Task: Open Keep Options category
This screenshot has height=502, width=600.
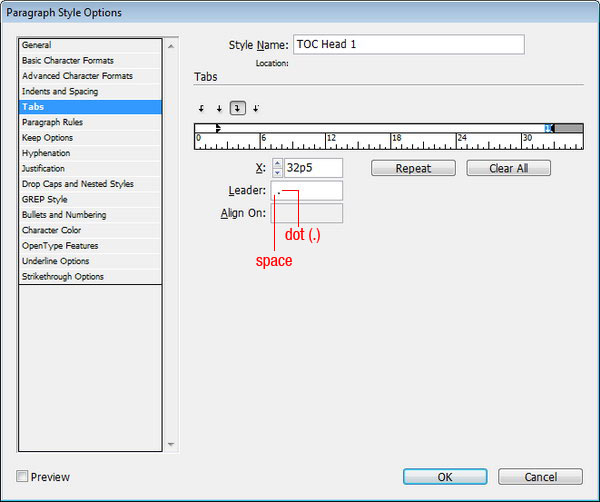Action: click(x=90, y=138)
